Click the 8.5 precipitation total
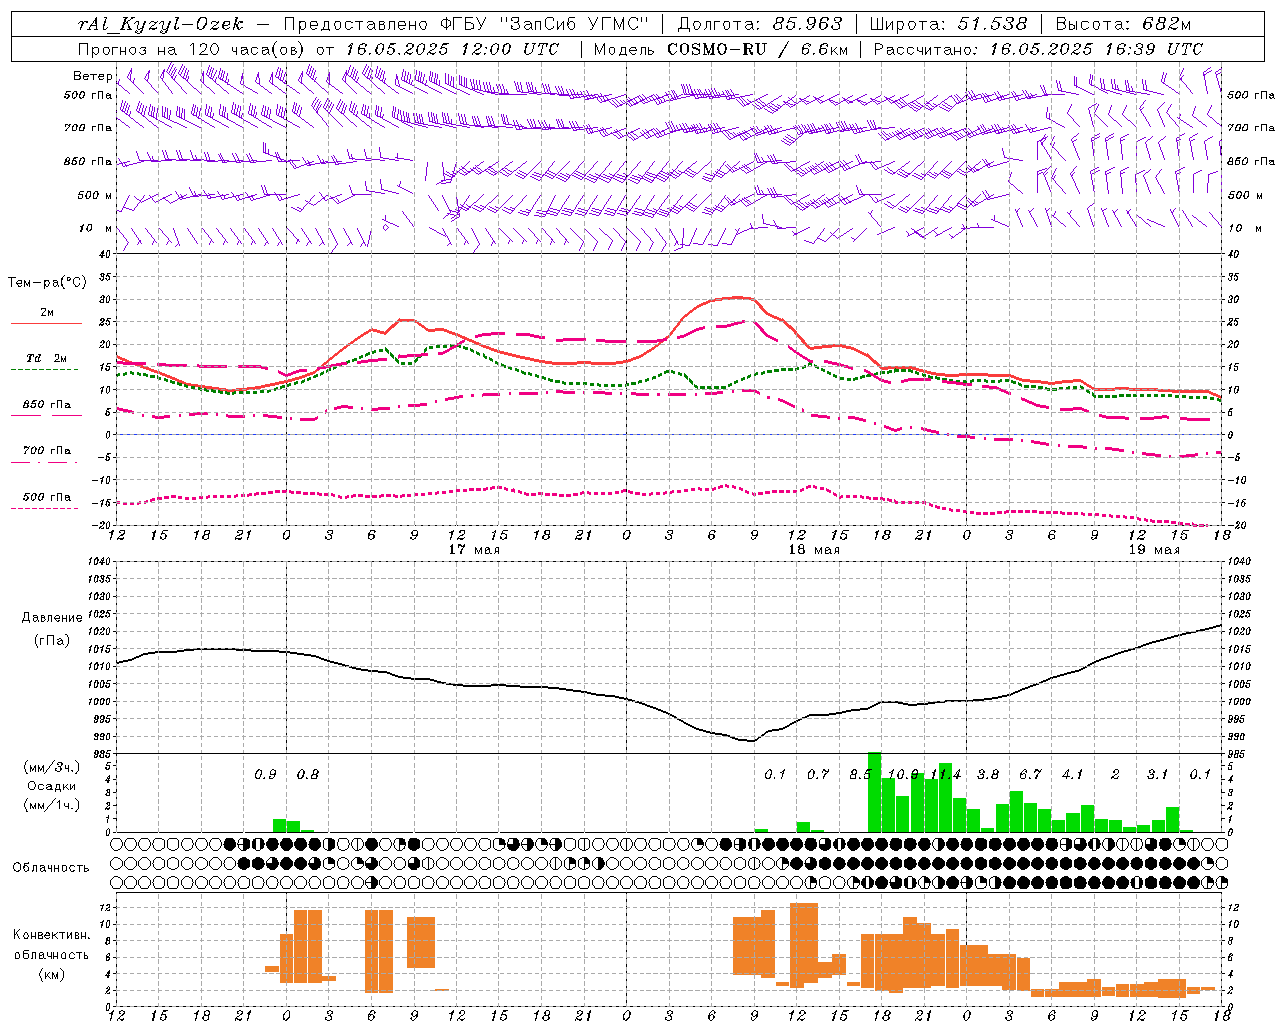This screenshot has height=1024, width=1280. (860, 775)
